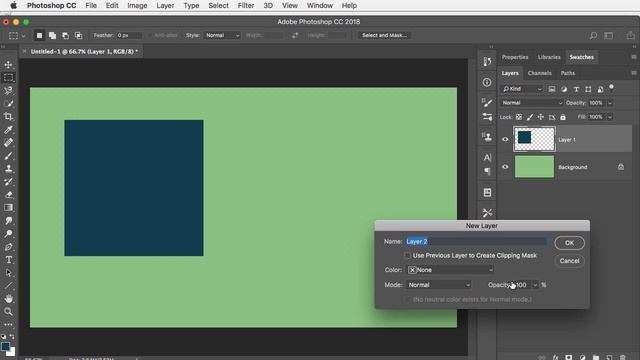Open Opacity dropdown arrow in New Layer
640x360 pixels.
pyautogui.click(x=535, y=285)
